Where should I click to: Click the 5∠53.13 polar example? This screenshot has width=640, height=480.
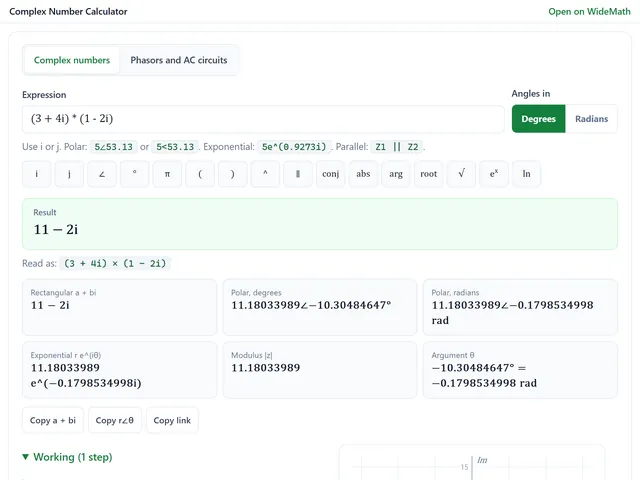[x=113, y=147]
